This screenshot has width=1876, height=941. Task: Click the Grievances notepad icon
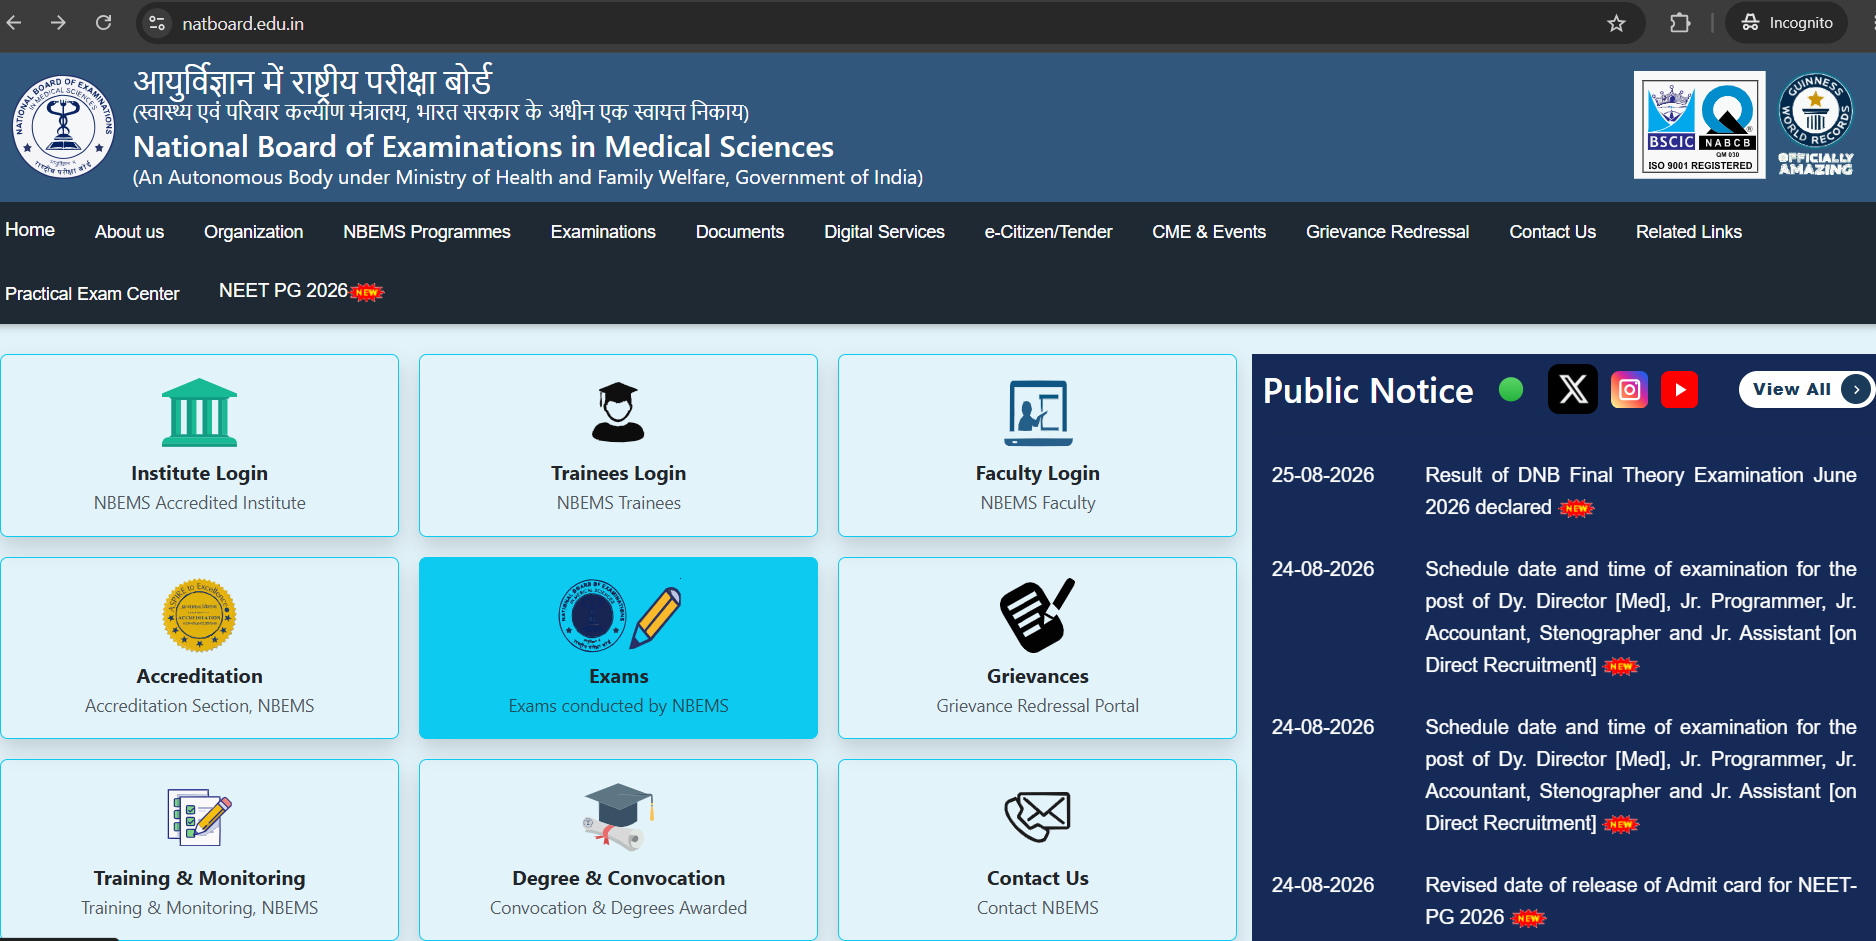1038,615
